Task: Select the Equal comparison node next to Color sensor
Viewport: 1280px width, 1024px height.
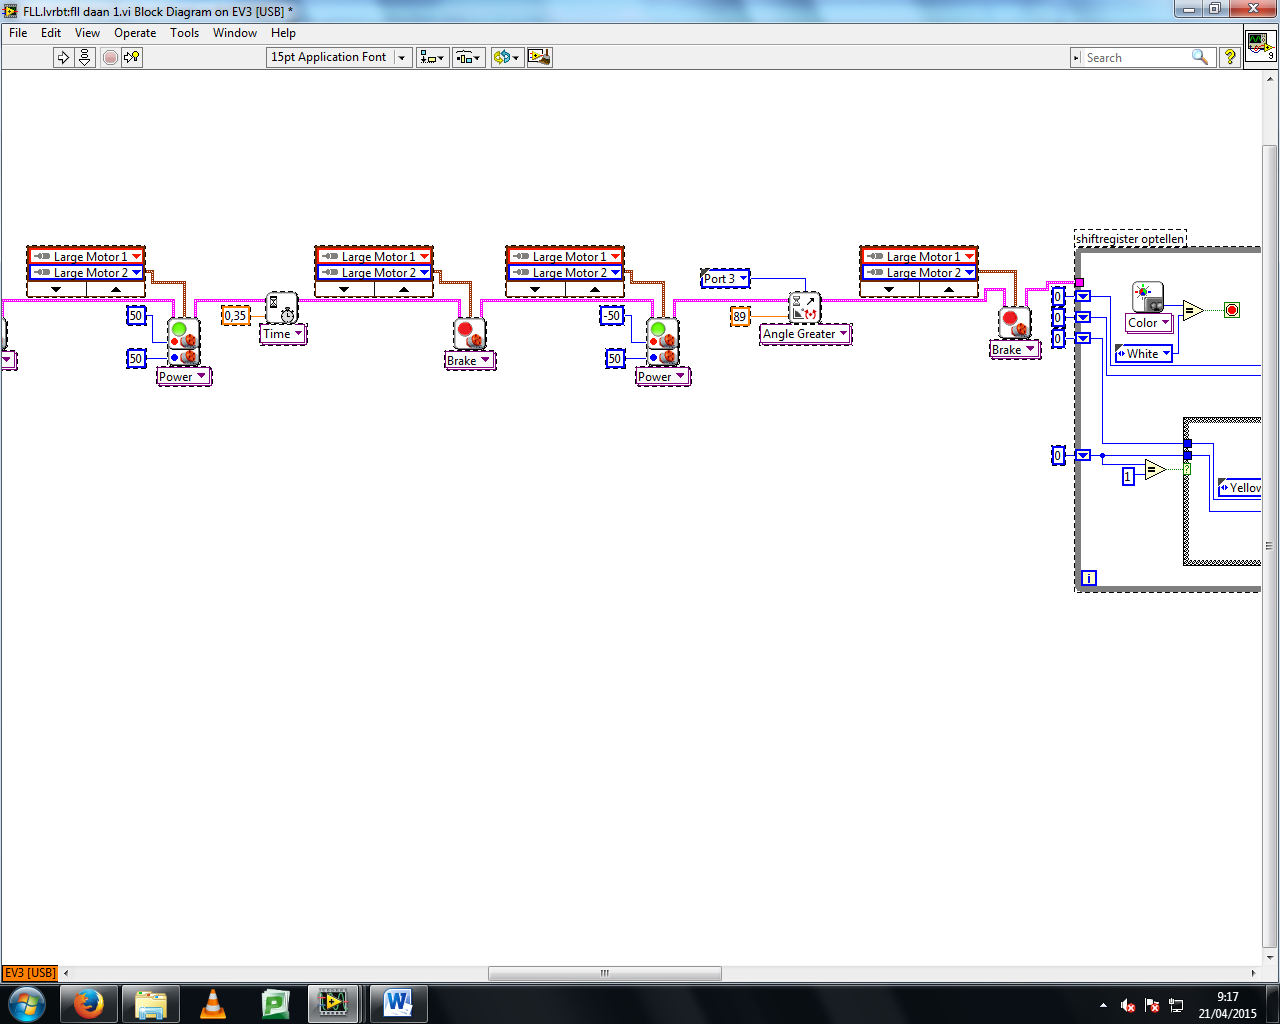Action: point(1193,310)
